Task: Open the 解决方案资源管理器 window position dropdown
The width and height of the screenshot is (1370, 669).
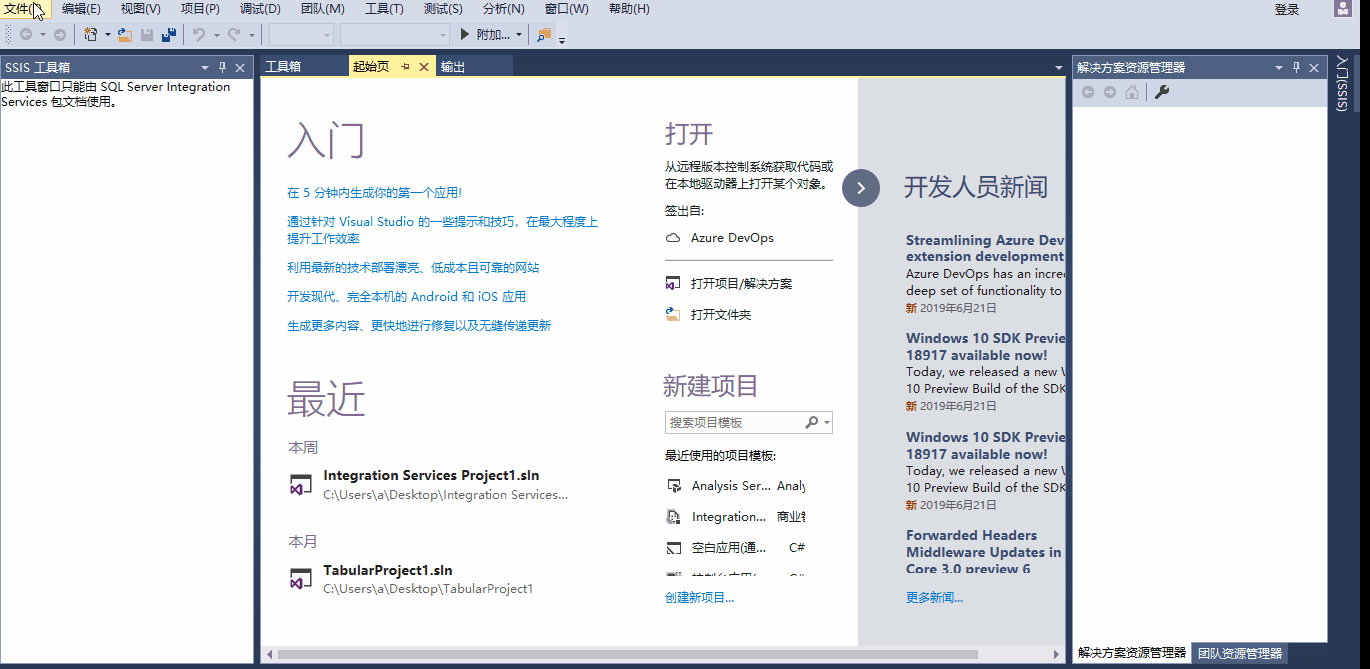Action: (1278, 67)
